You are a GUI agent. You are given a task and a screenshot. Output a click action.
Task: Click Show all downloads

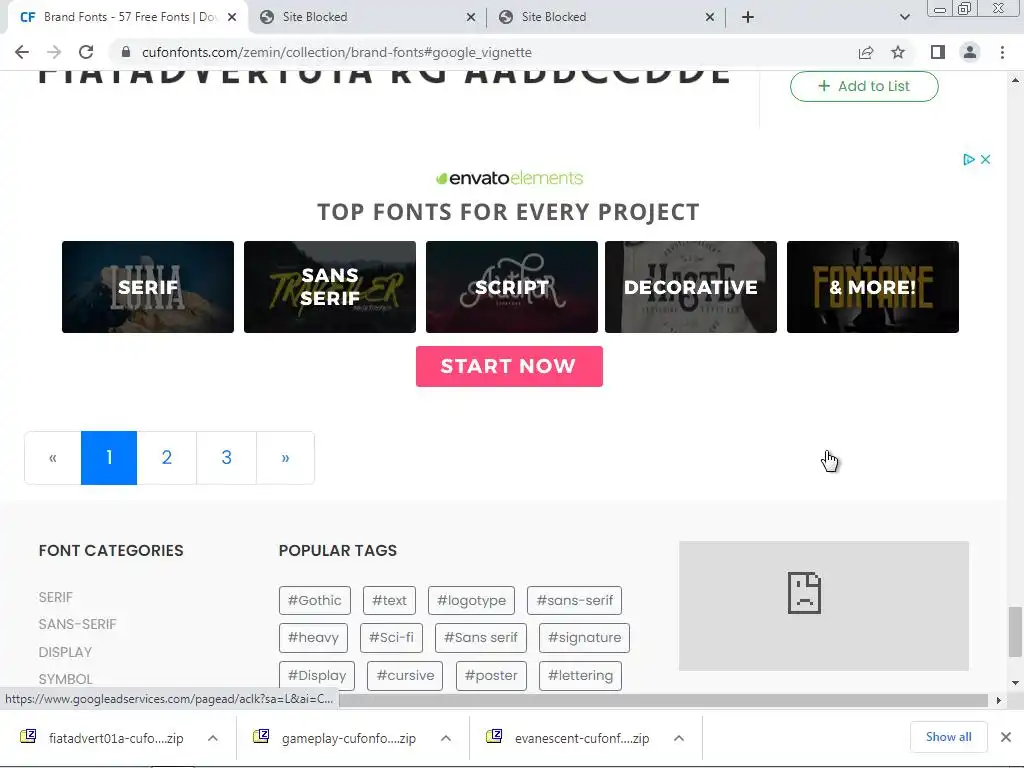click(948, 737)
